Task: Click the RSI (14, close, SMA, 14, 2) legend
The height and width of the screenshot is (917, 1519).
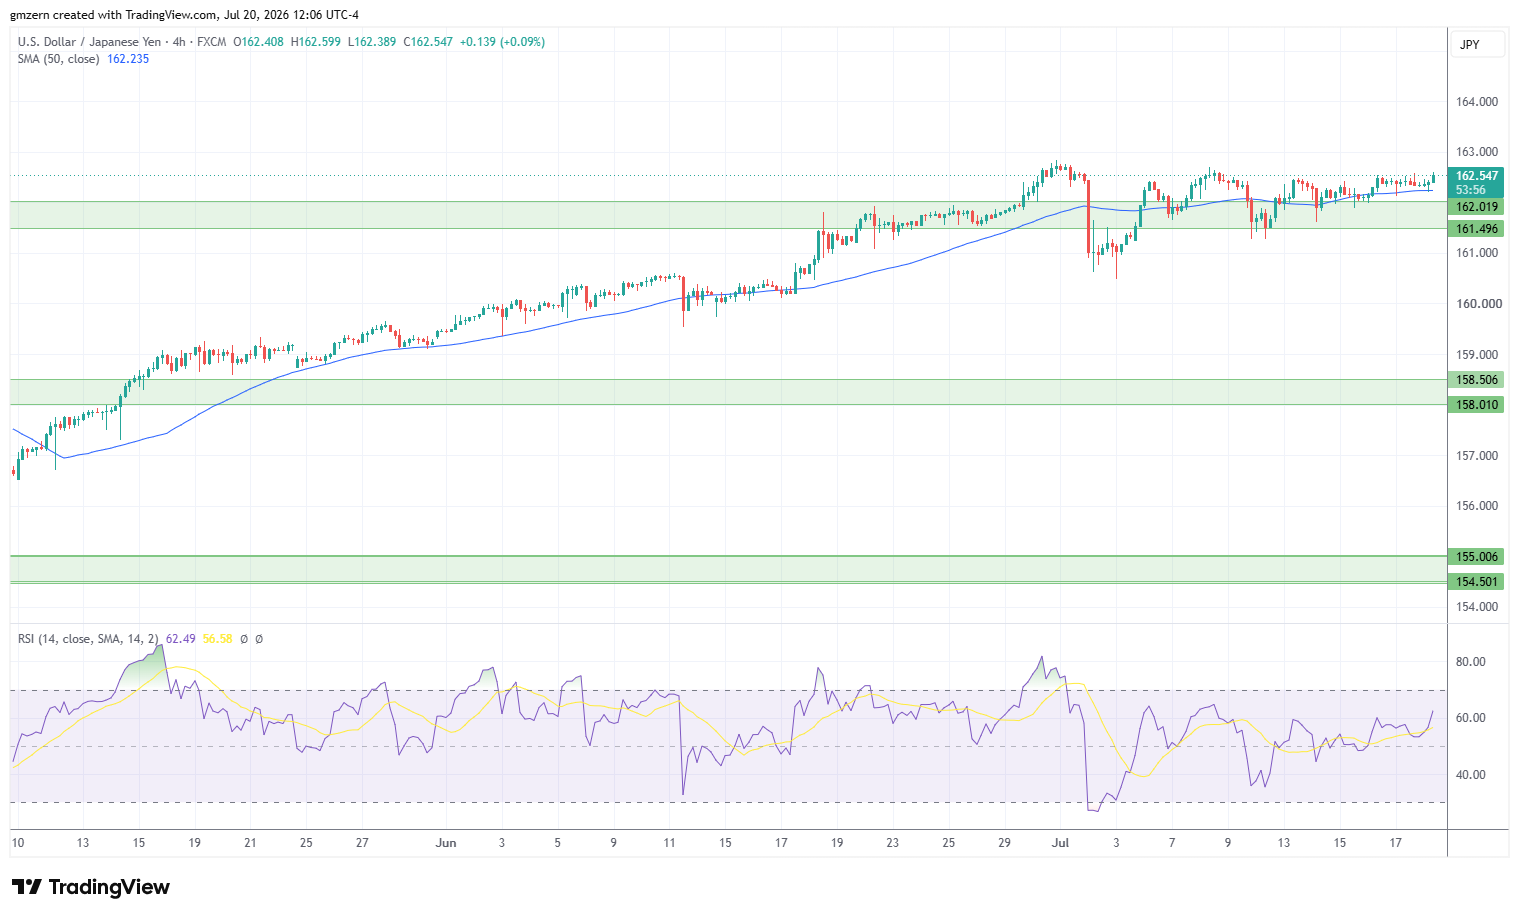Action: coord(88,639)
